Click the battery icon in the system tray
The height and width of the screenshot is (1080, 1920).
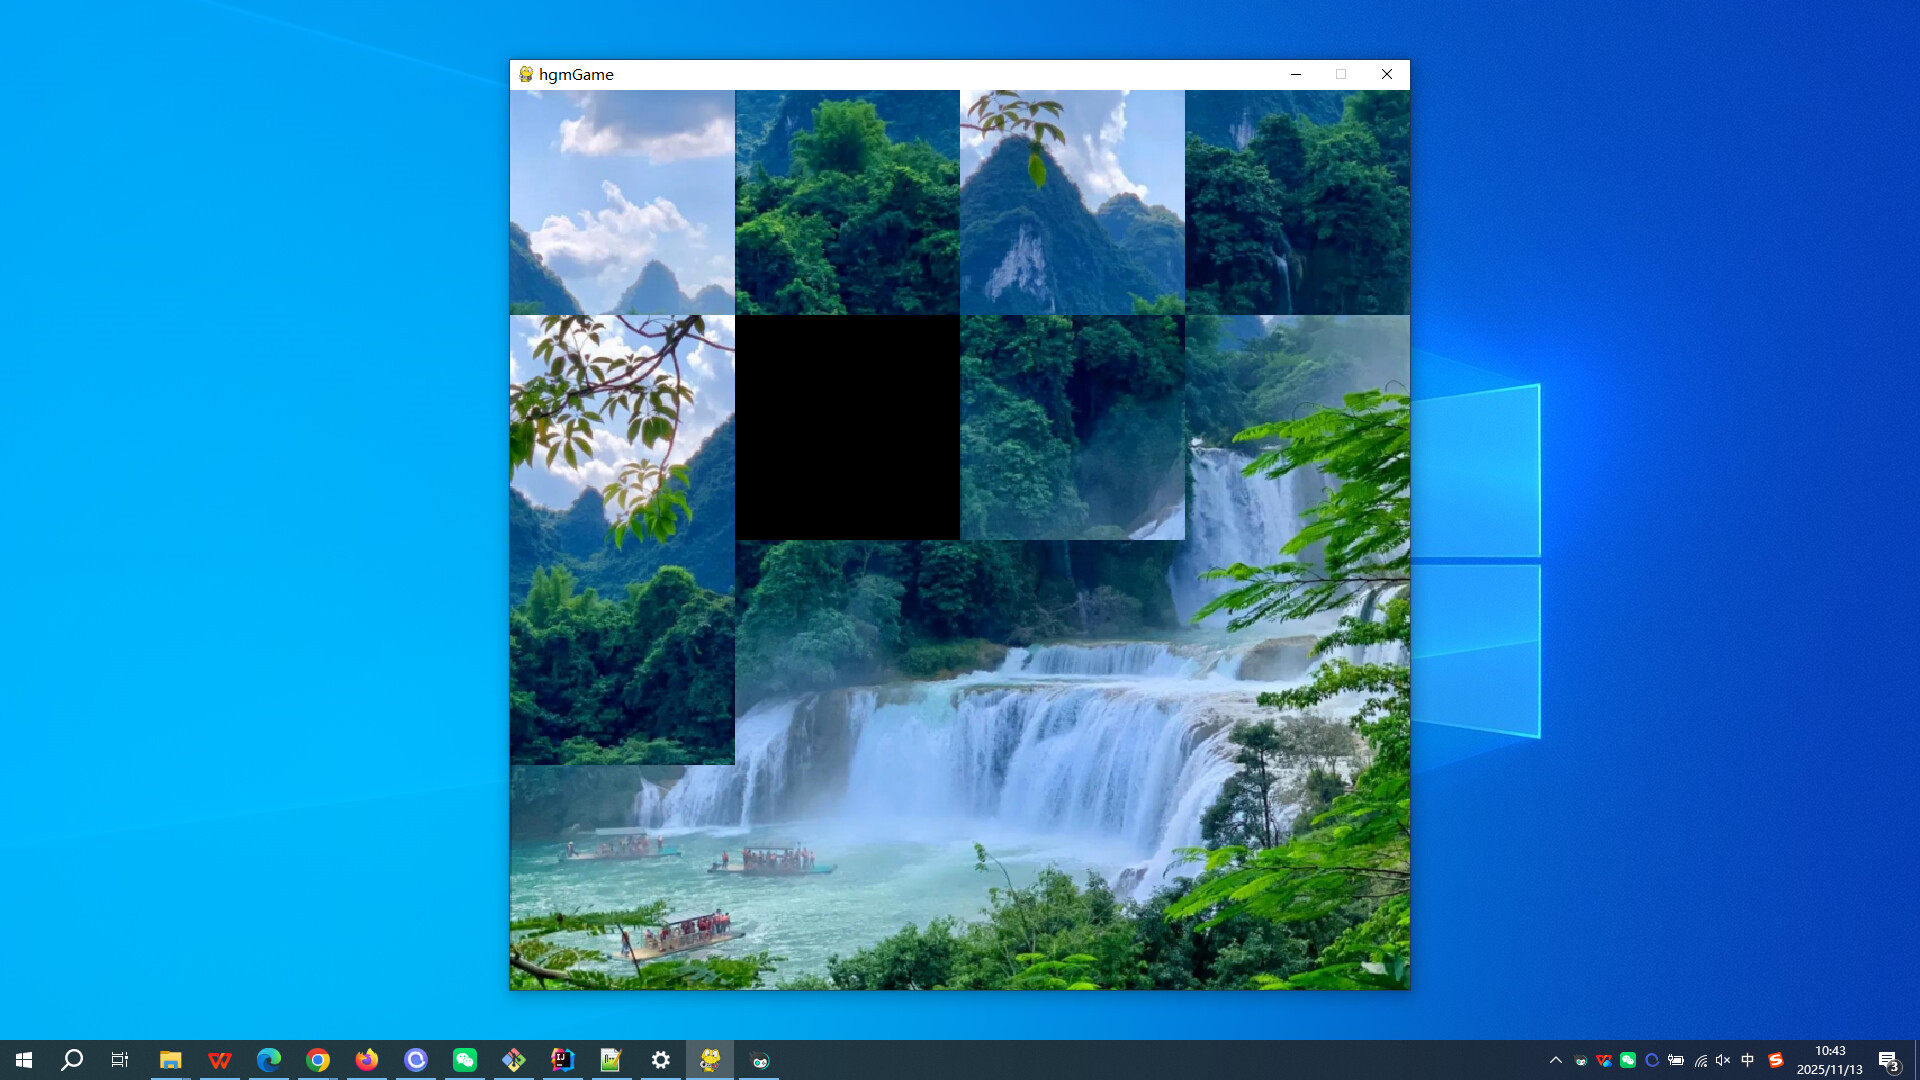1676,1060
